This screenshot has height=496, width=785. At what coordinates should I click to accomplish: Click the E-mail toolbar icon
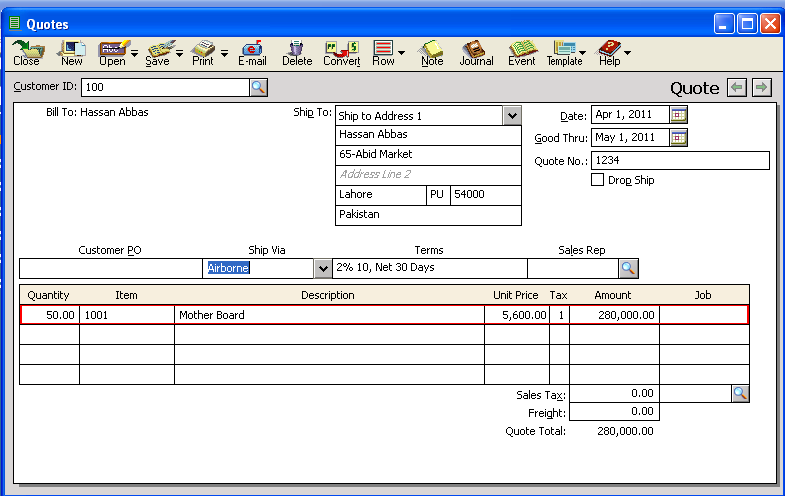252,53
